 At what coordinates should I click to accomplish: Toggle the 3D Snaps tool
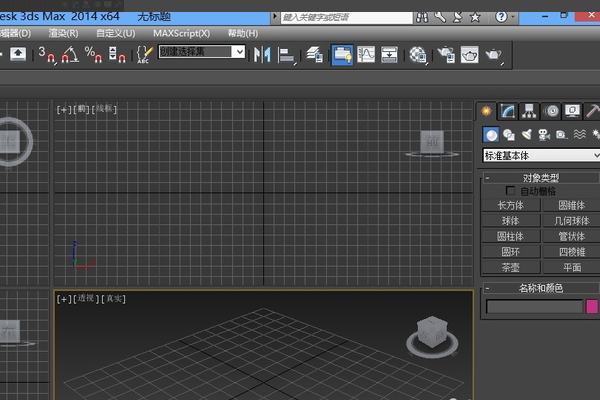pos(46,55)
